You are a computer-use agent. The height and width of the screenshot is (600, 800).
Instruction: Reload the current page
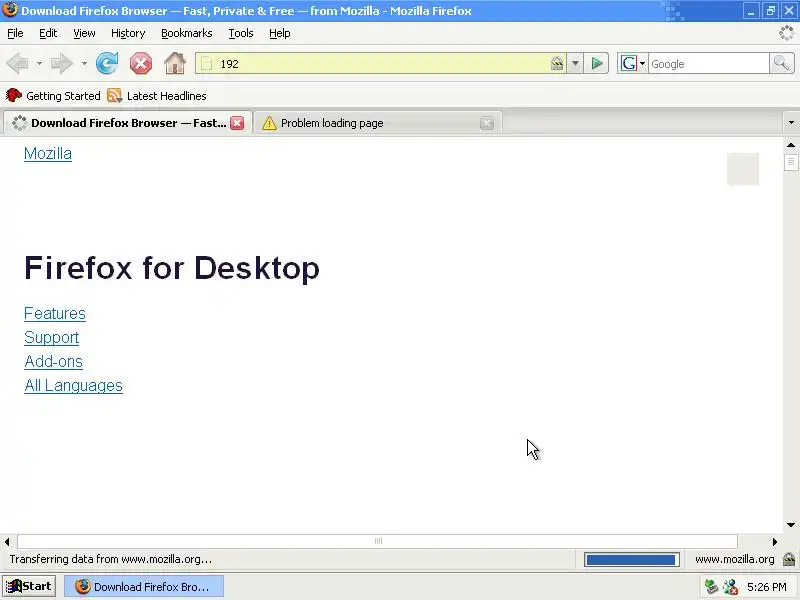tap(107, 64)
